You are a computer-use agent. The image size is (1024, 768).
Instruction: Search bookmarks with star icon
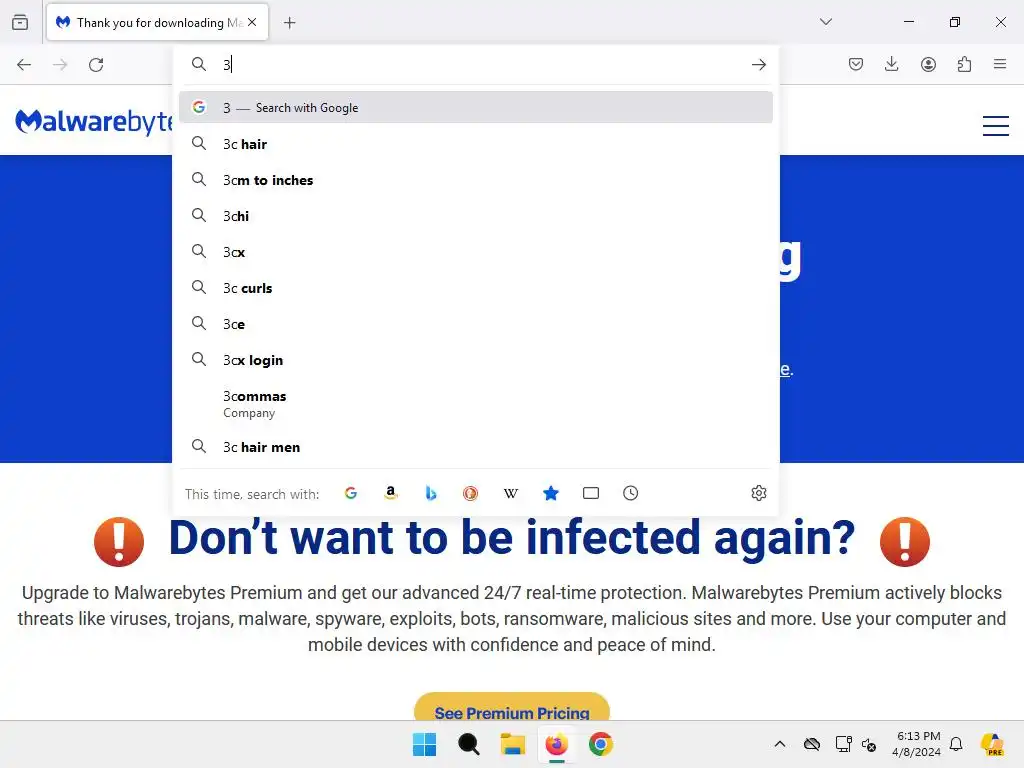tap(551, 493)
